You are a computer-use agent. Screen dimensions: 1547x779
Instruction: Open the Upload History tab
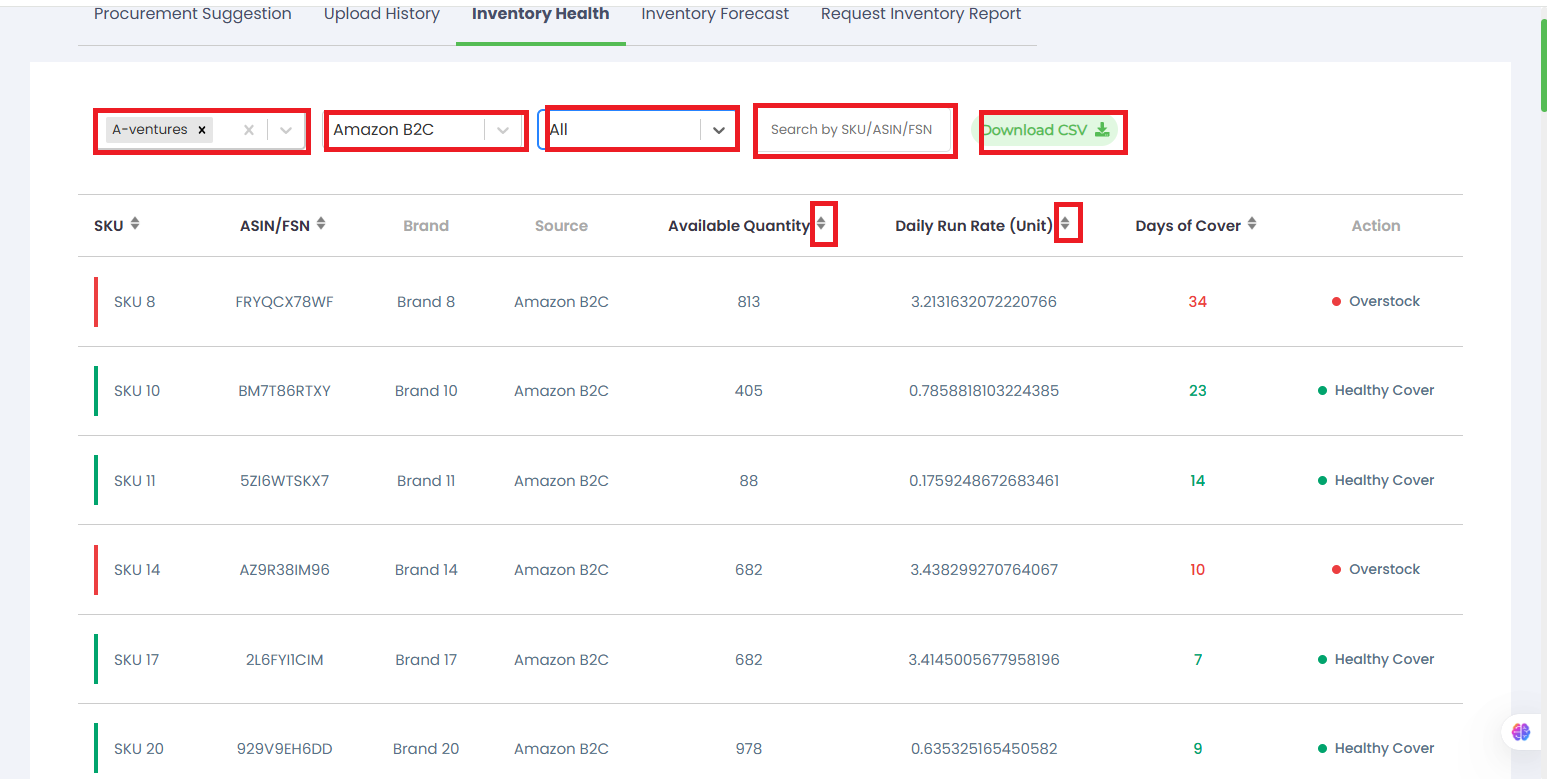click(x=382, y=14)
